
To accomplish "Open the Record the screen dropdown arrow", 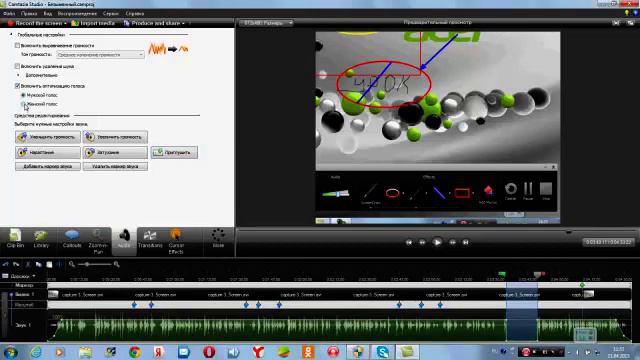I will [x=65, y=23].
